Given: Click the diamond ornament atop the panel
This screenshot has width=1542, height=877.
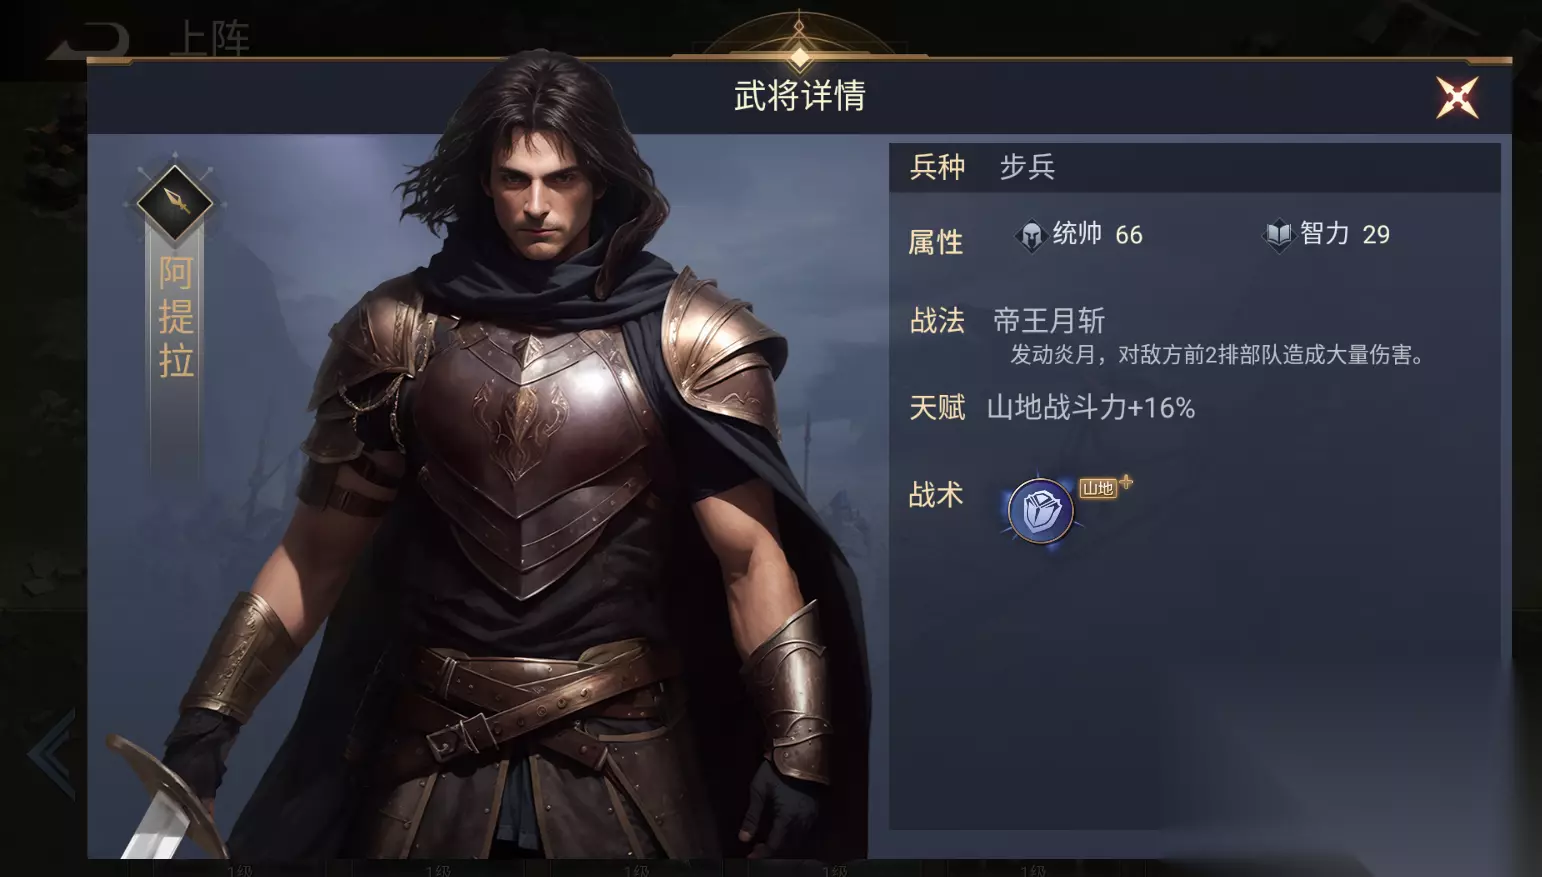Looking at the screenshot, I should pos(799,55).
